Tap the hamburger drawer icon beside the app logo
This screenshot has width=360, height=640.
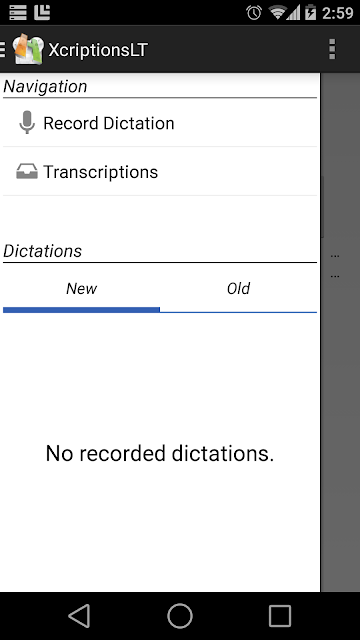tap(2, 49)
